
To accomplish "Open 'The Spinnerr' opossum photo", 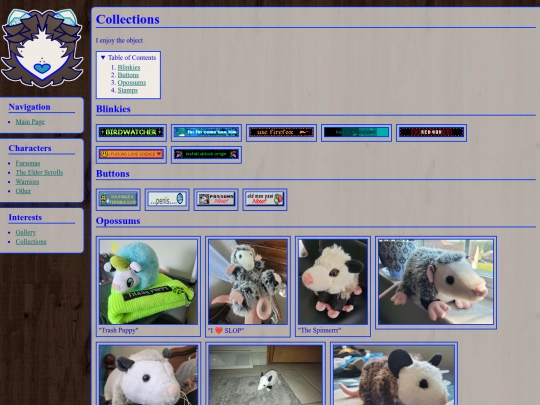I will (x=333, y=282).
